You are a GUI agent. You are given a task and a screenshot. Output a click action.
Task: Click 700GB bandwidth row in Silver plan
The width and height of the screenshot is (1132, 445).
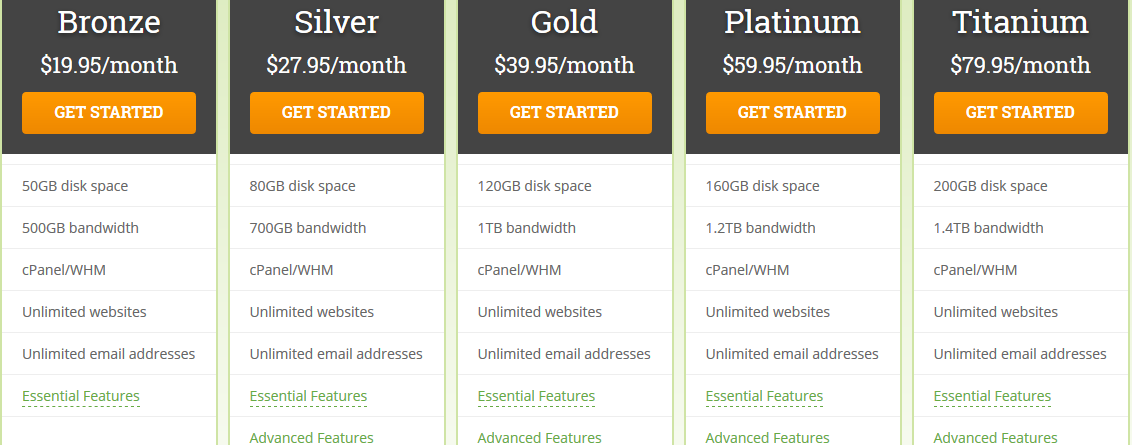click(x=336, y=228)
